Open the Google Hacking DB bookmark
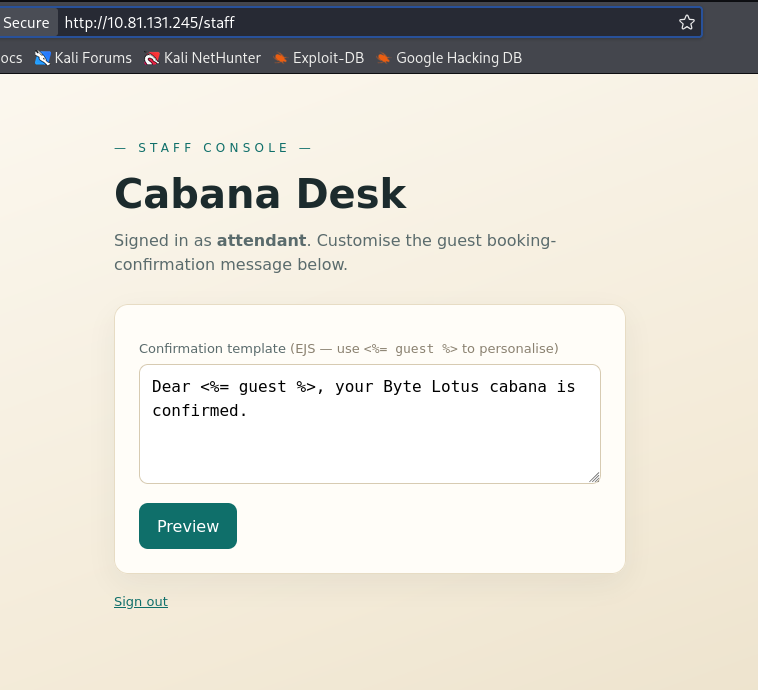Image resolution: width=758 pixels, height=690 pixels. tap(449, 58)
